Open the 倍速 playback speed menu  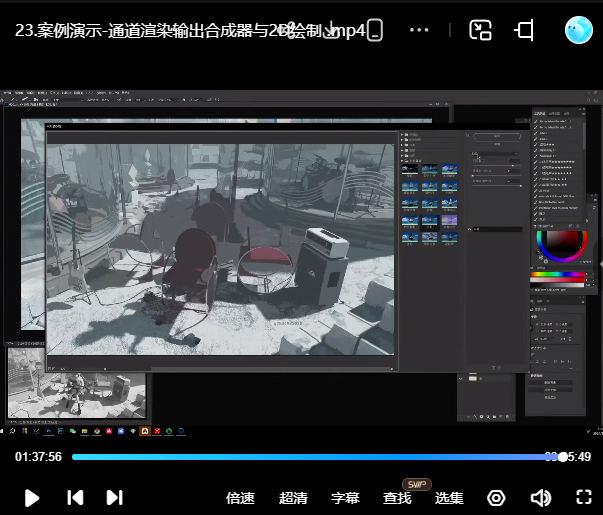pos(240,498)
